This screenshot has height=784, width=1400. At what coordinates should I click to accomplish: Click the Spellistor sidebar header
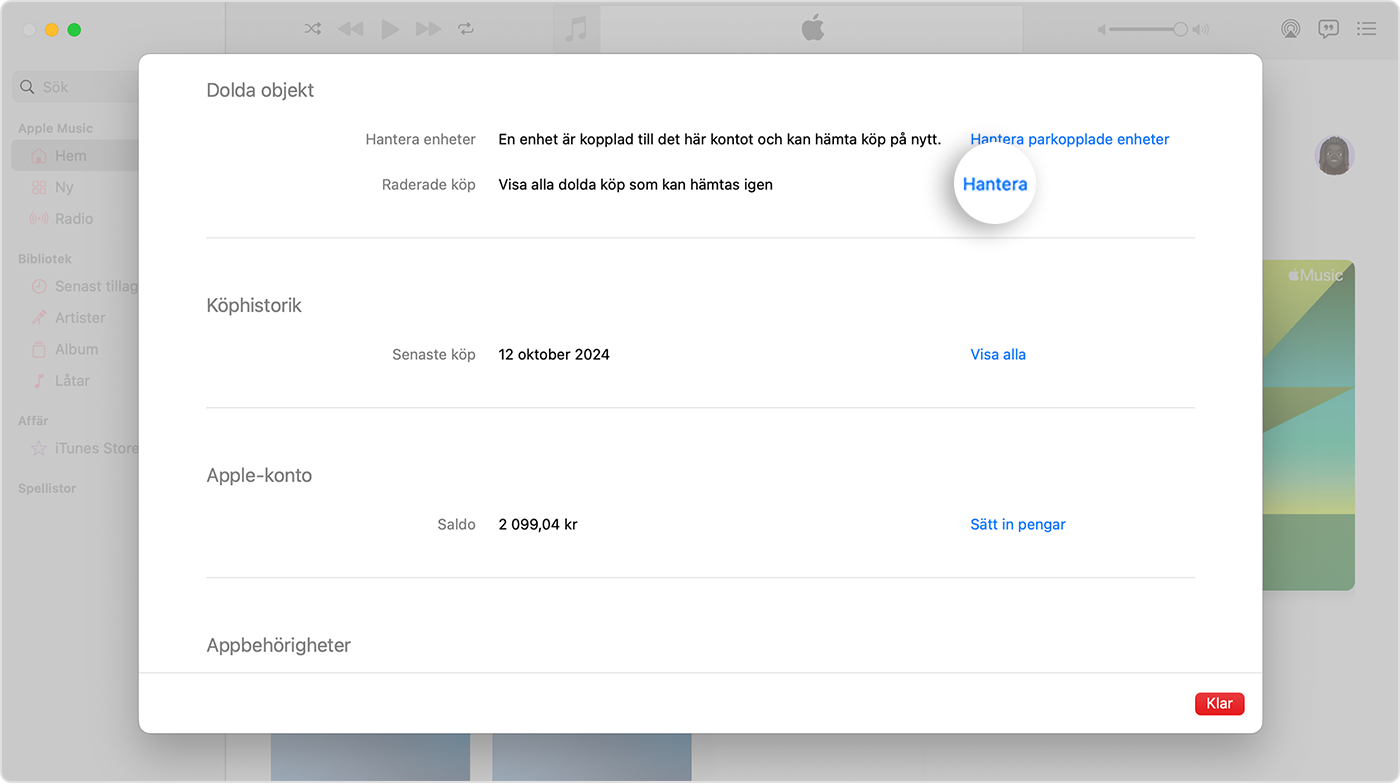click(x=47, y=488)
